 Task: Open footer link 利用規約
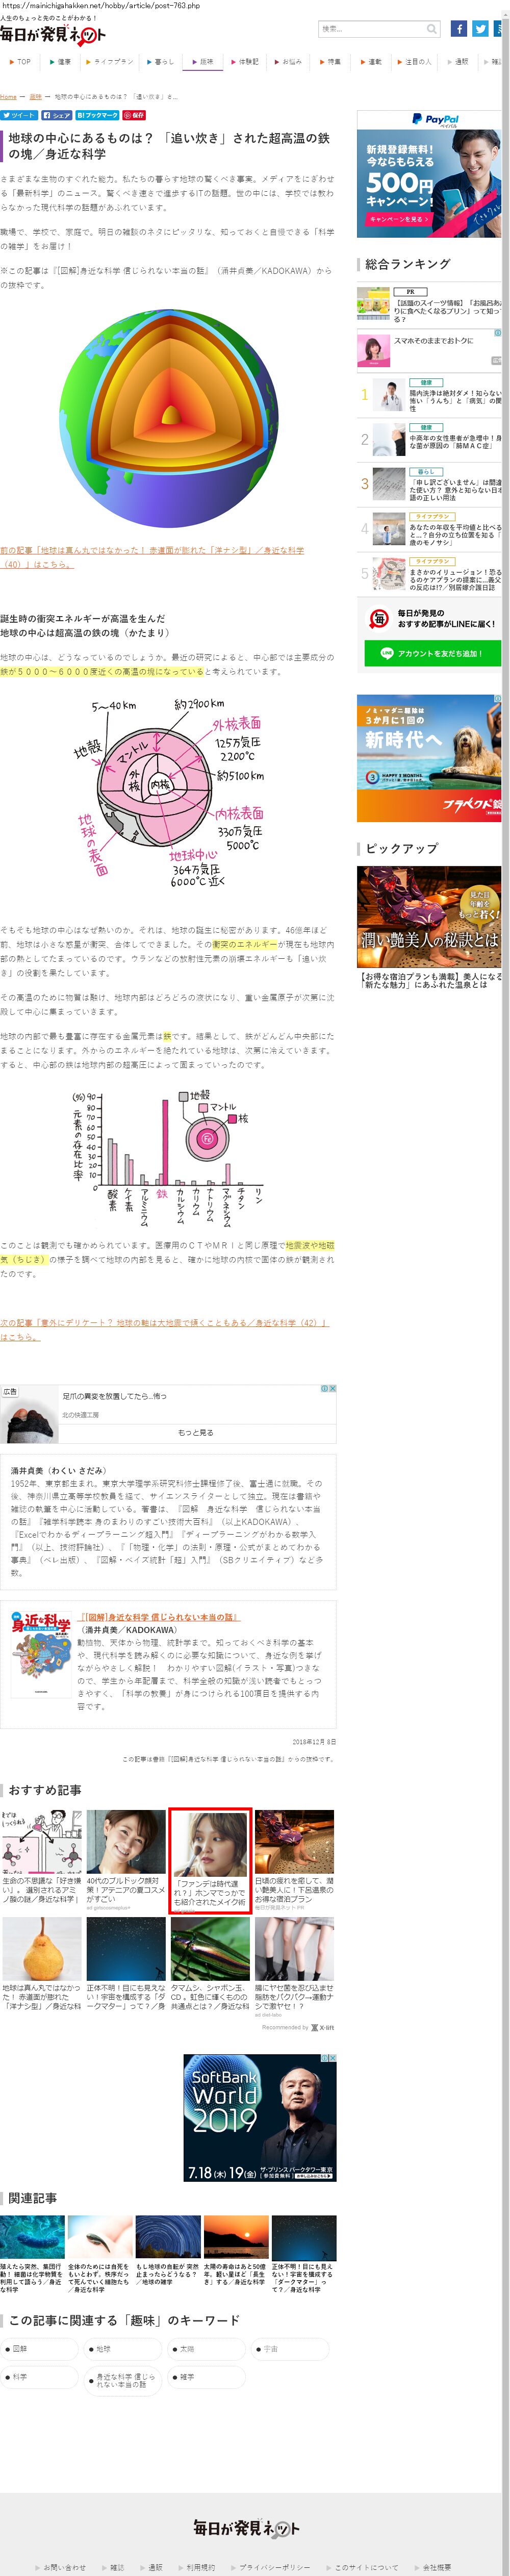(x=200, y=2567)
